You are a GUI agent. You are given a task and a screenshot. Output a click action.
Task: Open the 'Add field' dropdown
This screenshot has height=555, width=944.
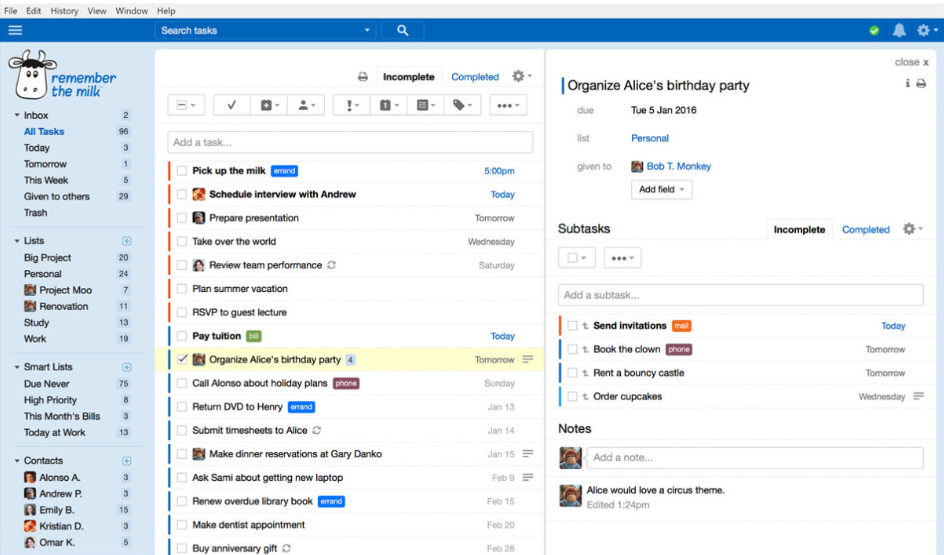coord(661,190)
